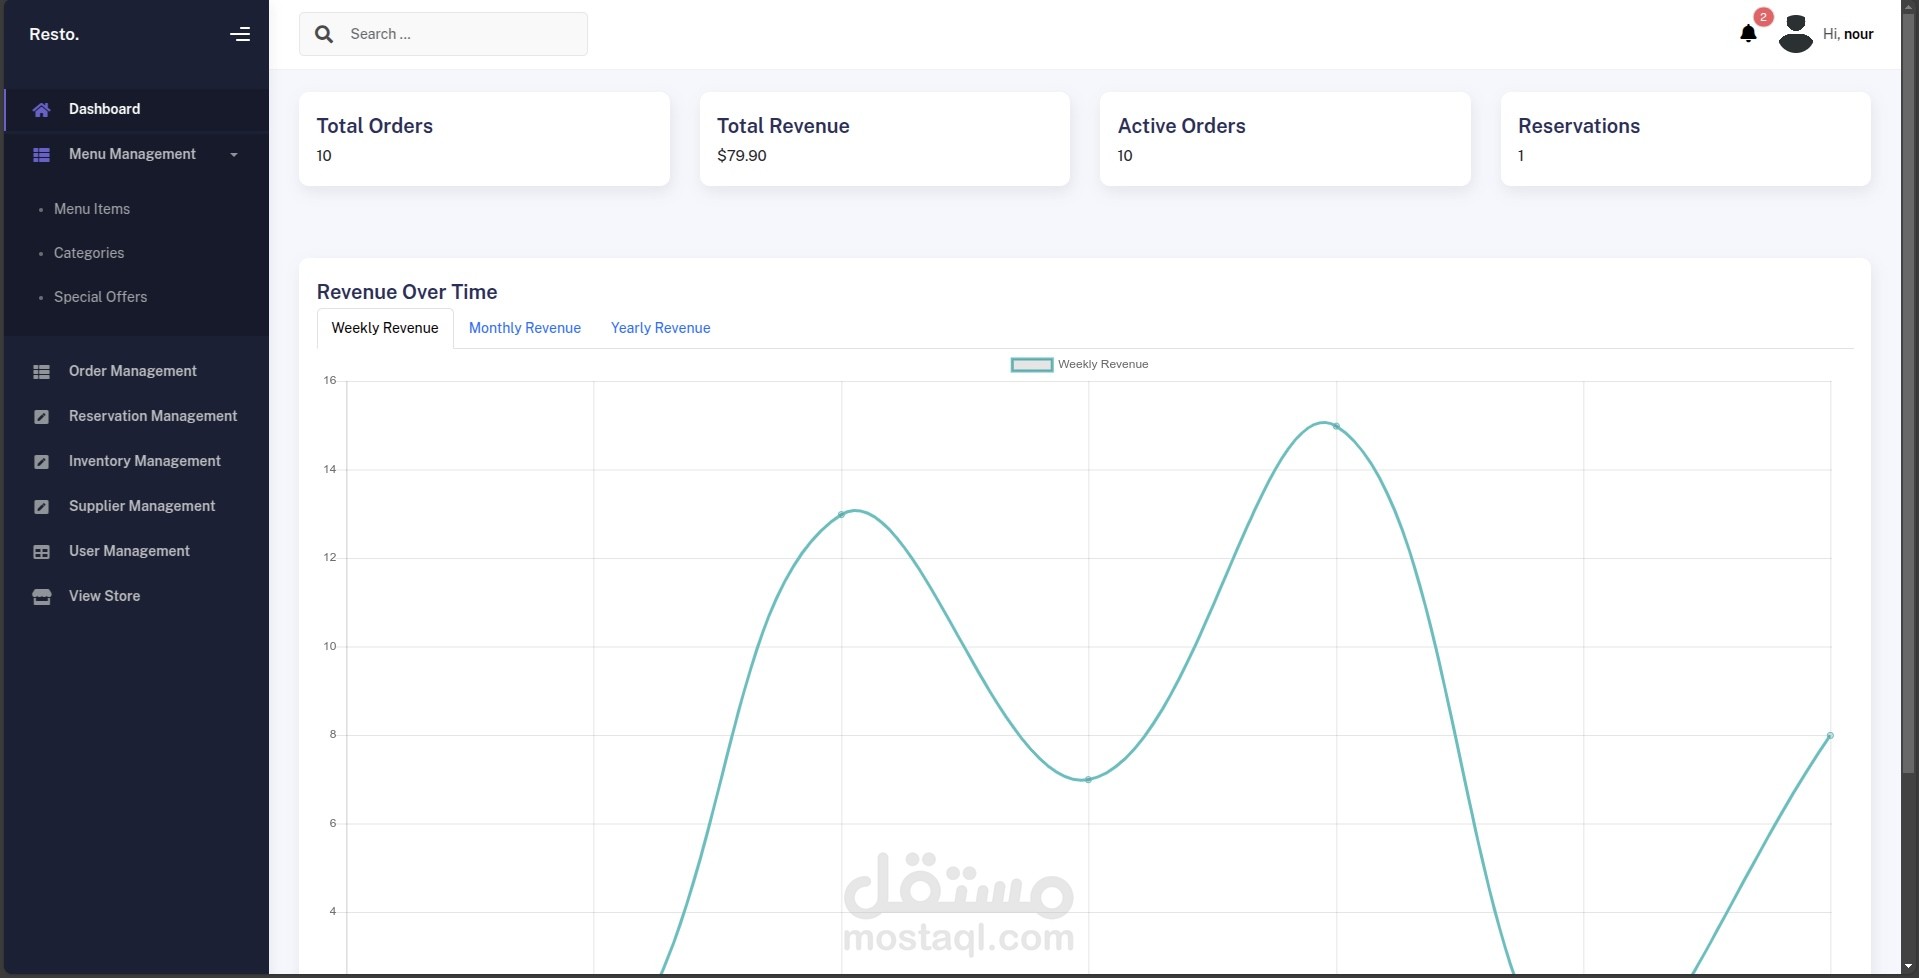Click the $79.90 revenue value
Image resolution: width=1919 pixels, height=978 pixels.
pos(742,156)
